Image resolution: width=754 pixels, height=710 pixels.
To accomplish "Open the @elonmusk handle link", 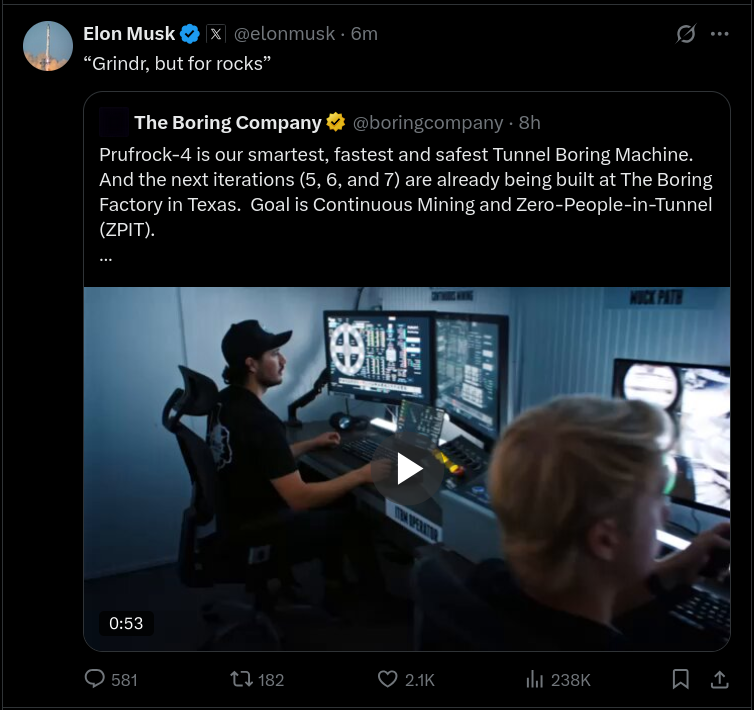I will pyautogui.click(x=284, y=34).
